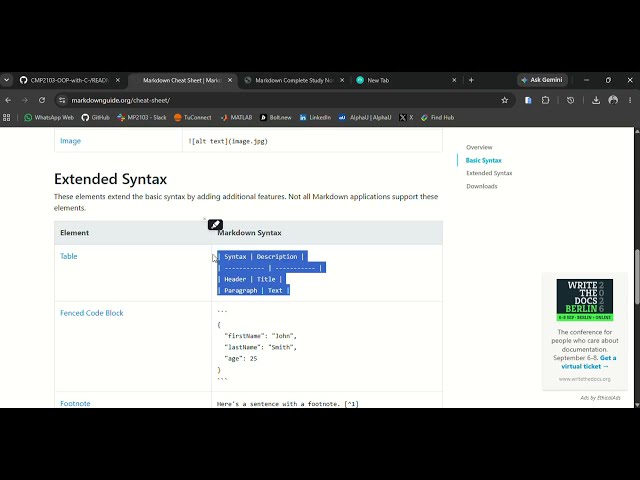This screenshot has height=480, width=640.
Task: Click the page vertical scrollbar thumb
Action: click(x=637, y=277)
